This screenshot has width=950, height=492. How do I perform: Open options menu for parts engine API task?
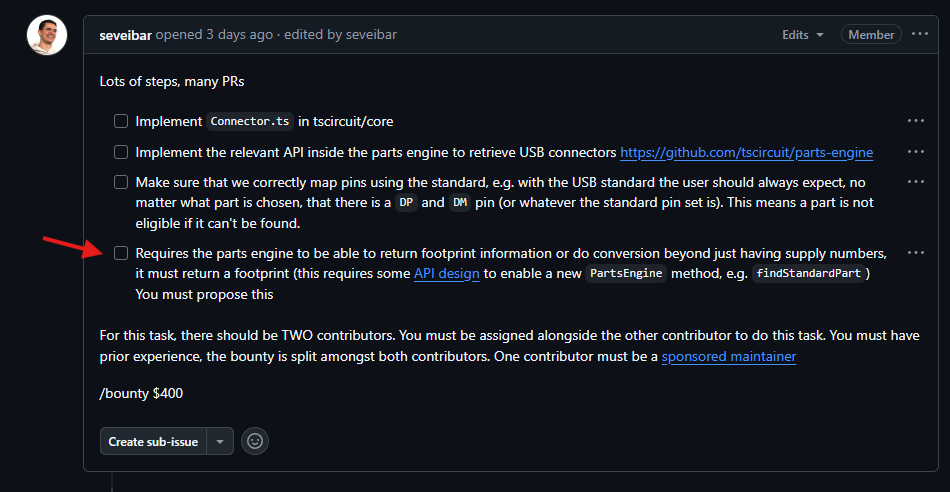point(915,152)
